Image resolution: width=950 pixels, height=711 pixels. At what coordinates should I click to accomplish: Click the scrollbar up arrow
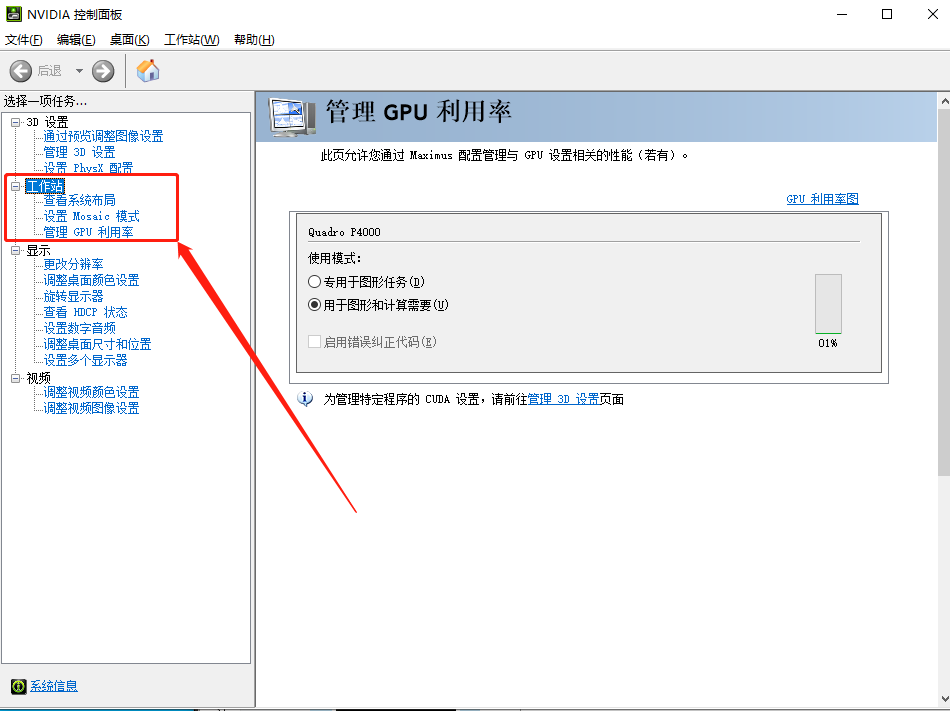pos(944,101)
